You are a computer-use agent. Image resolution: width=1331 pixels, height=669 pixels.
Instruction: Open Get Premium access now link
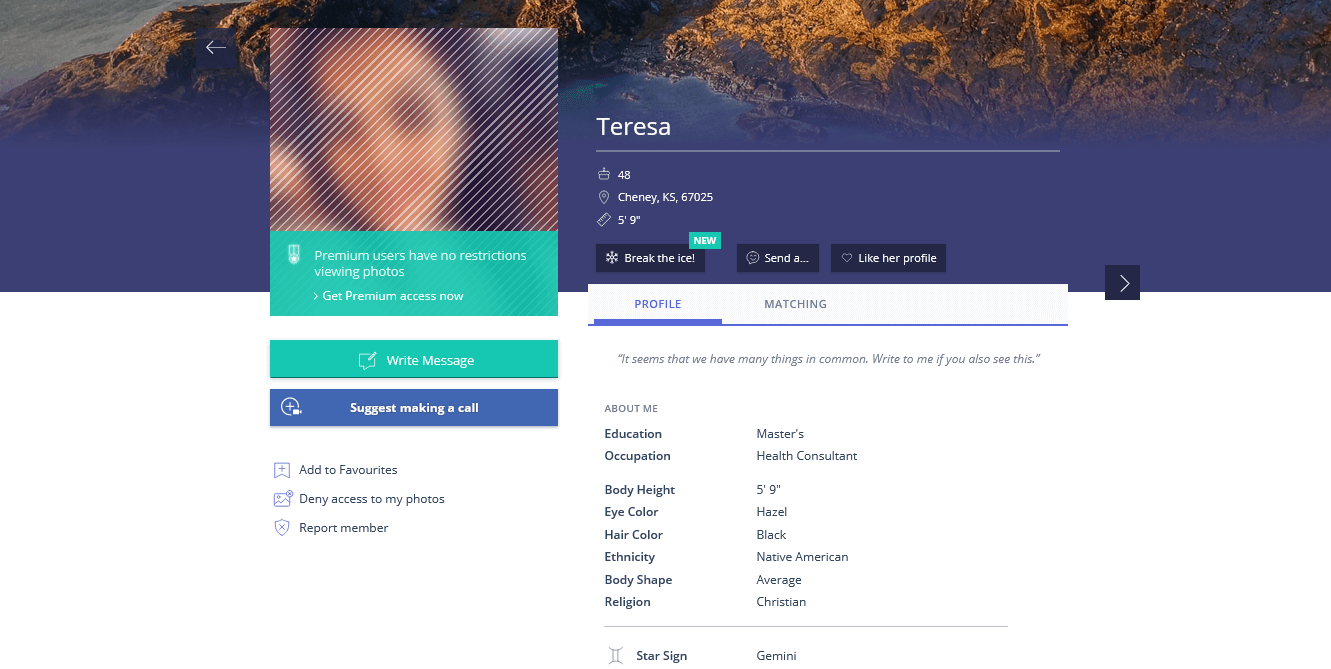point(388,296)
